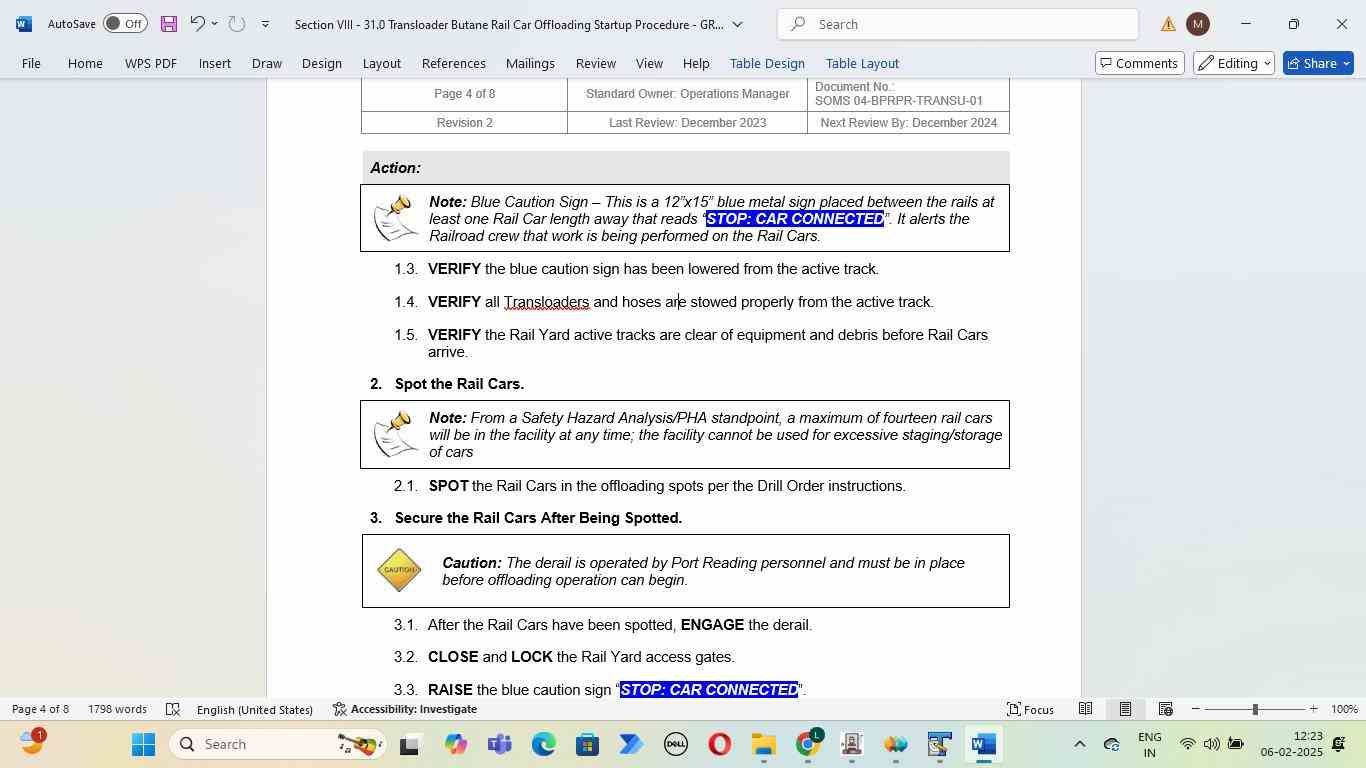Open the Mailings tab
The width and height of the screenshot is (1366, 768).
(x=530, y=63)
